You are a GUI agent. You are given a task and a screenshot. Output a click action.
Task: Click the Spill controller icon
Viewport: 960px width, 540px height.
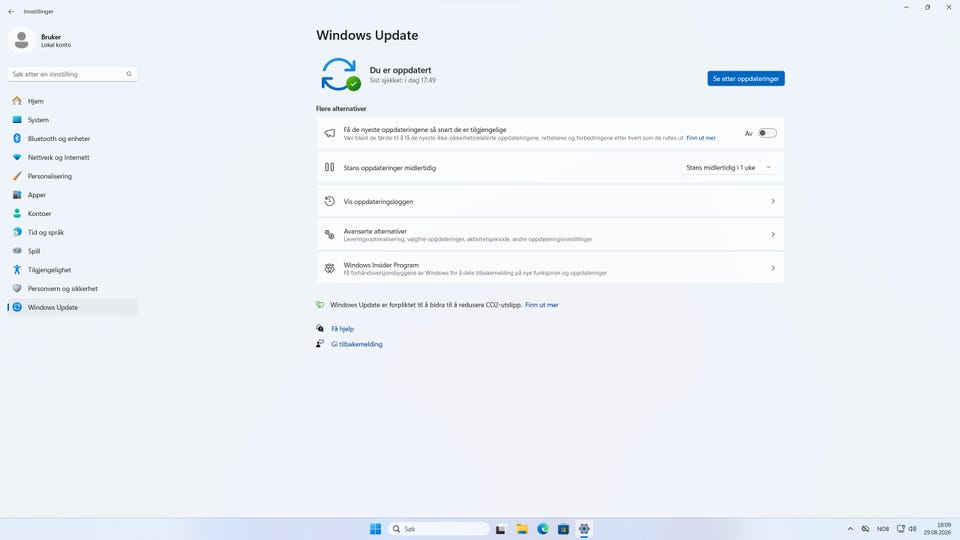point(17,251)
